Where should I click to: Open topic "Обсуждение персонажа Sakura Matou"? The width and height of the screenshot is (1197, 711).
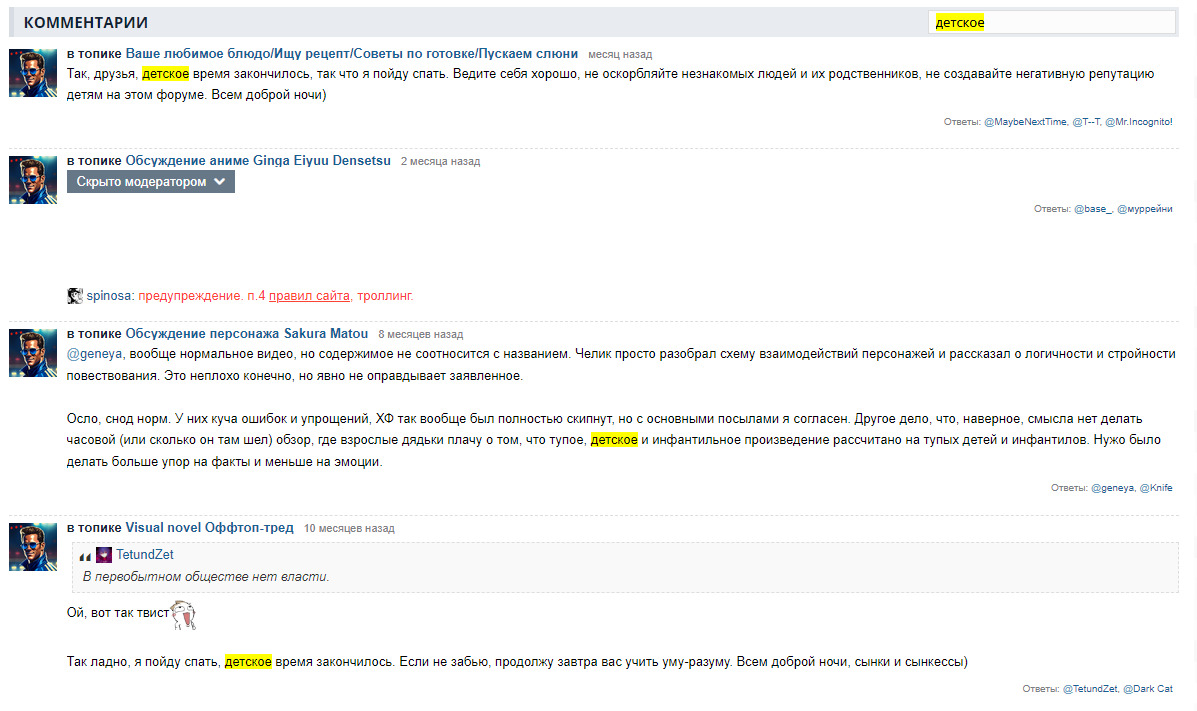click(246, 334)
